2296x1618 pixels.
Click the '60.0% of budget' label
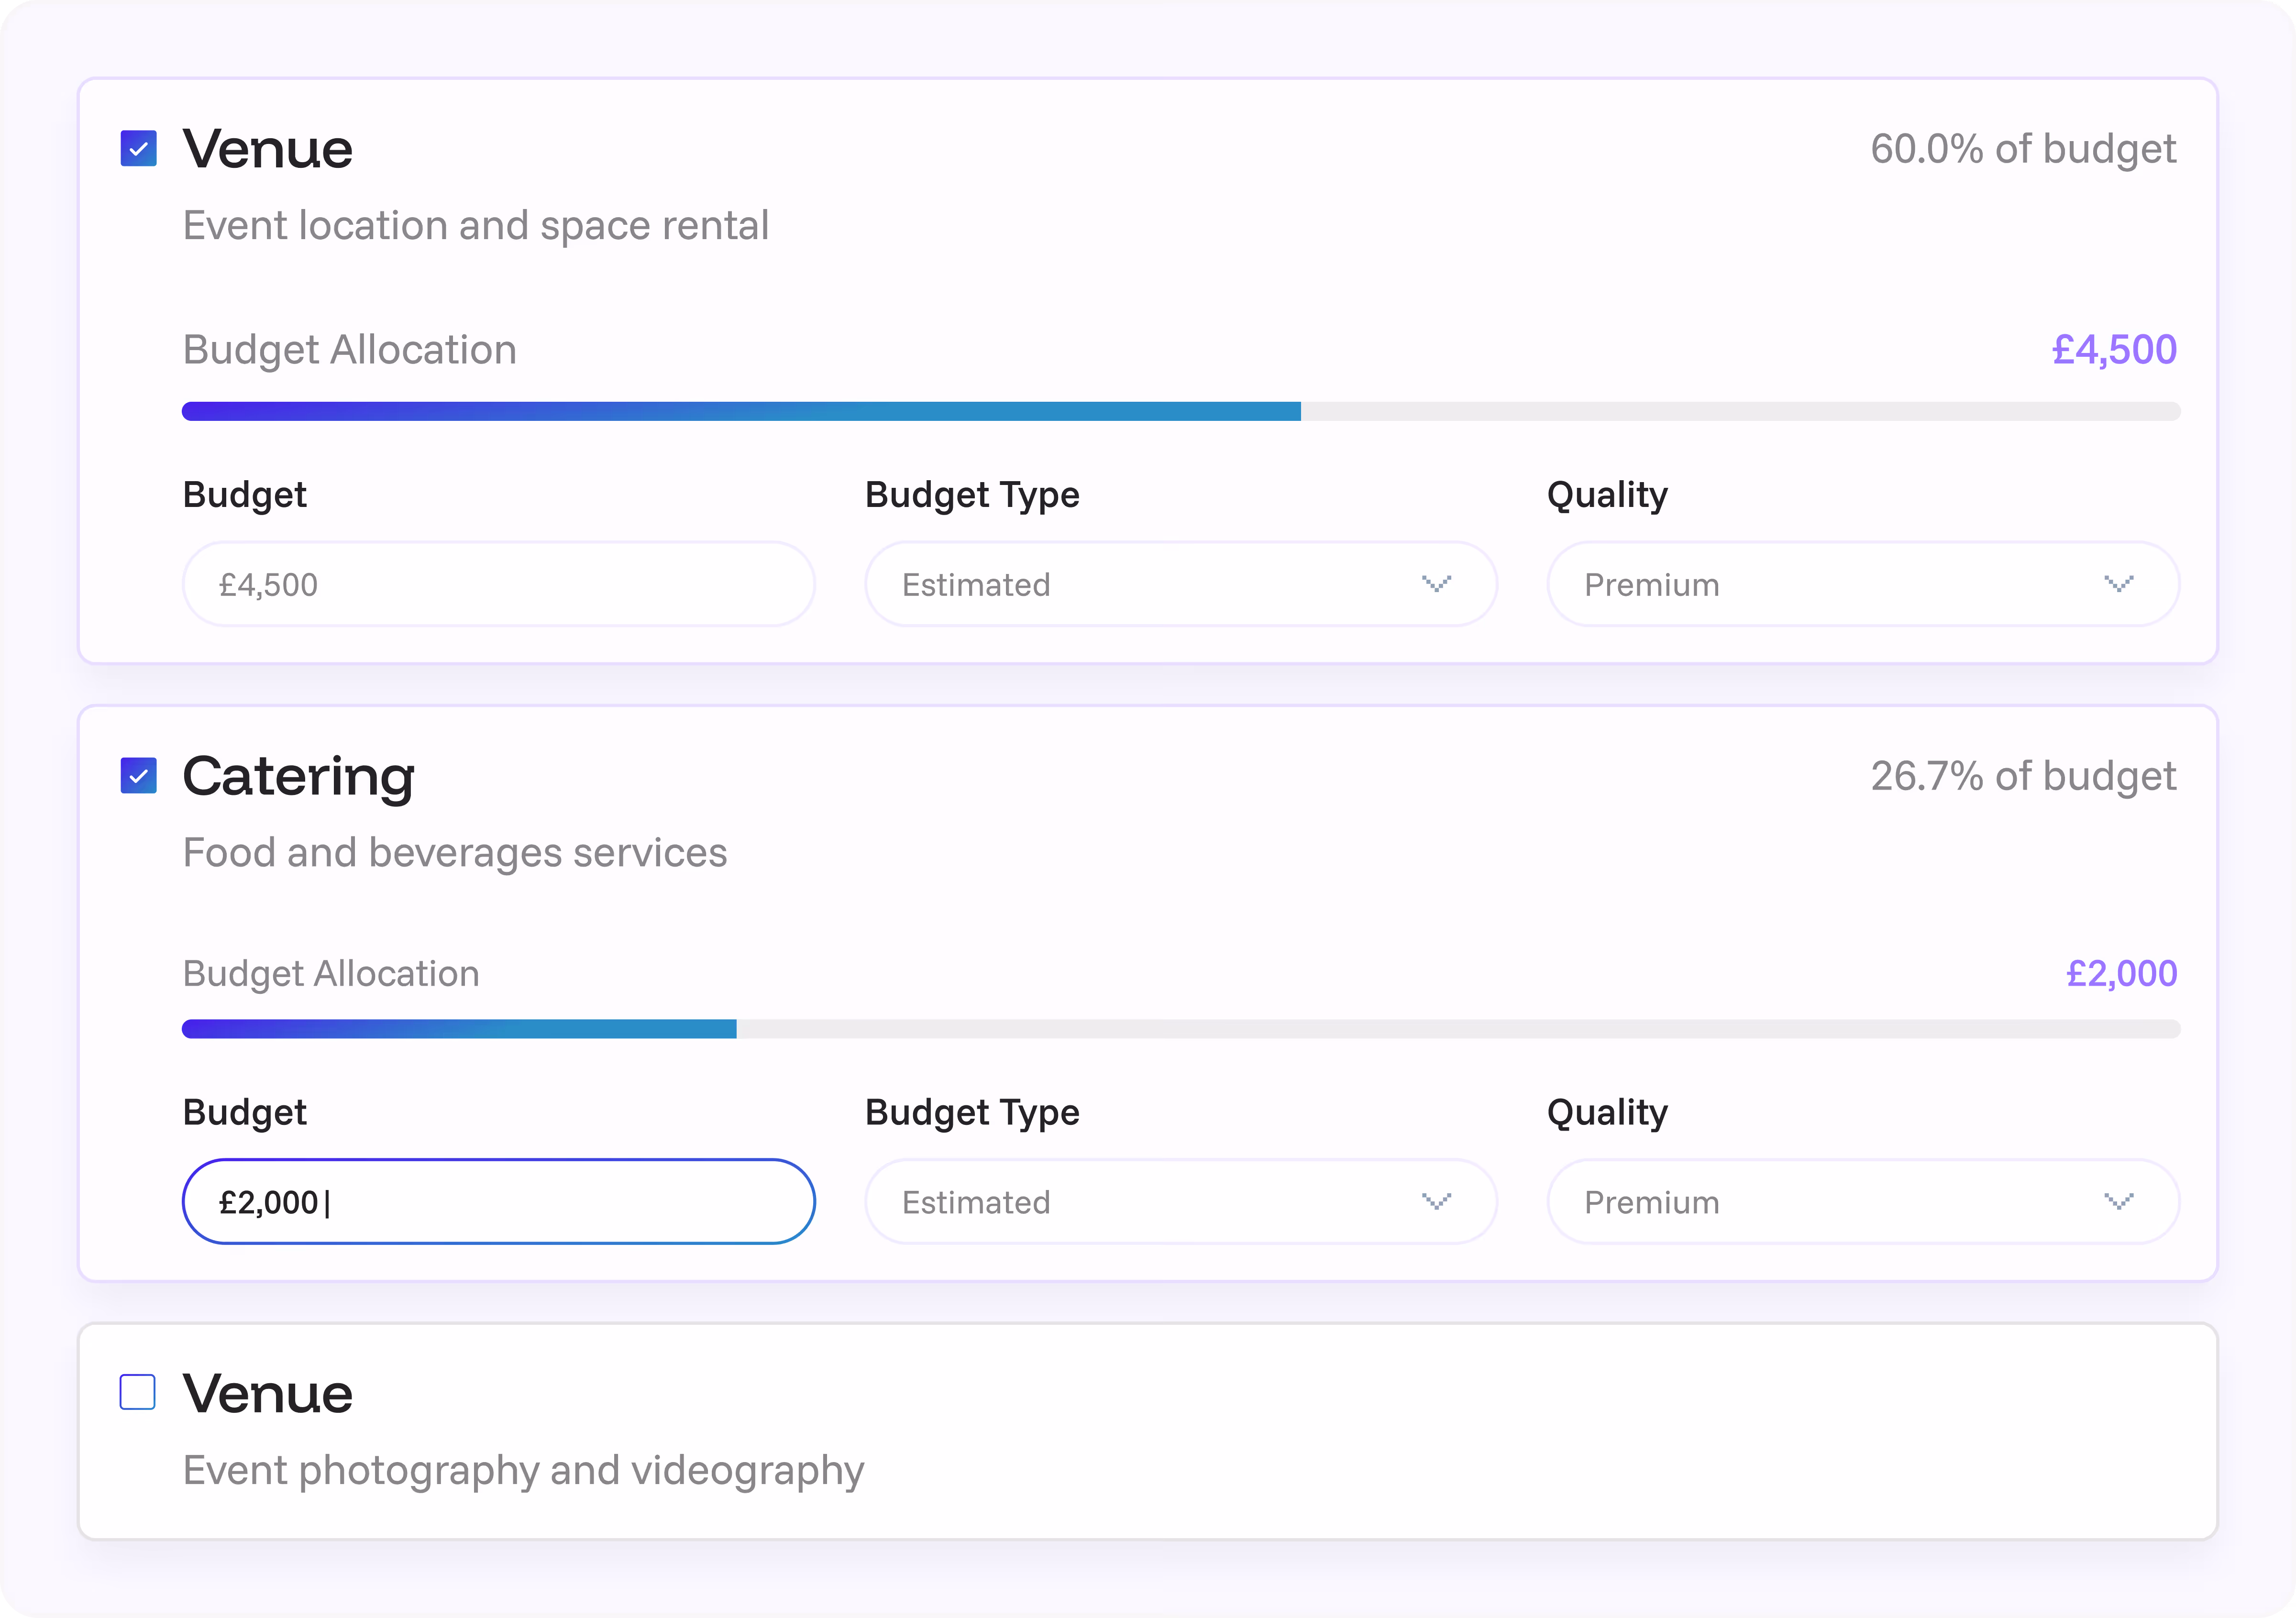pos(2022,149)
